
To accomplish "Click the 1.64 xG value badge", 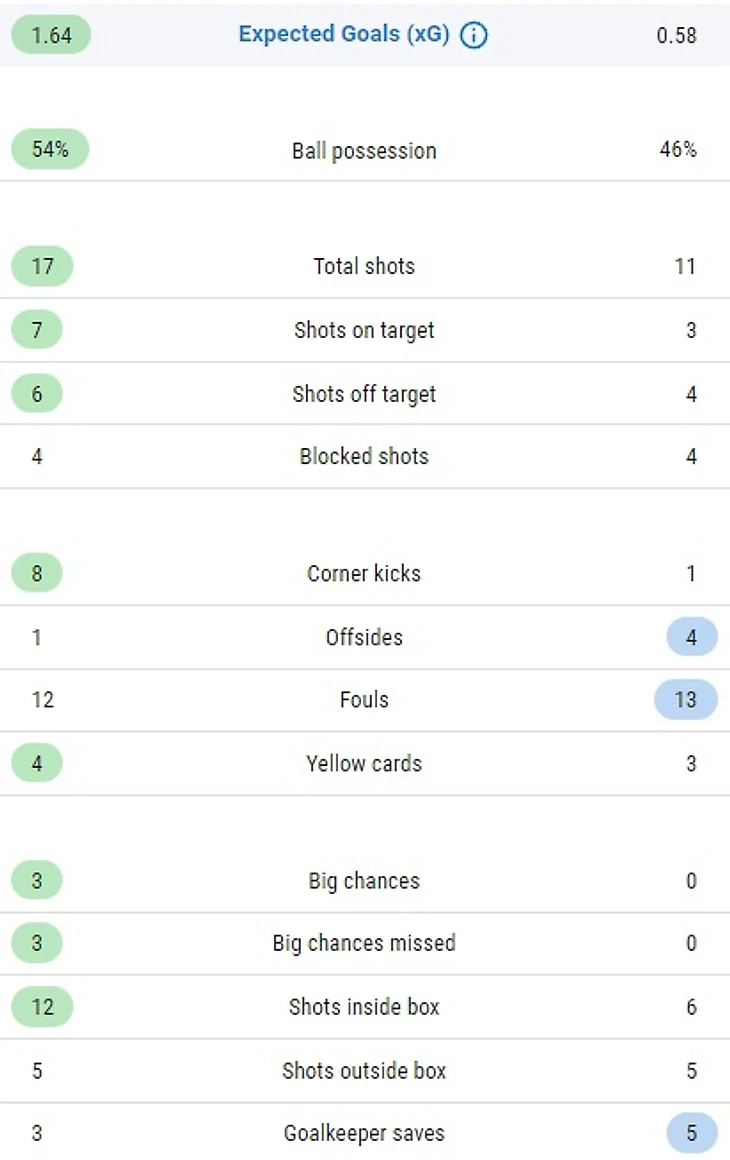I will click(51, 35).
